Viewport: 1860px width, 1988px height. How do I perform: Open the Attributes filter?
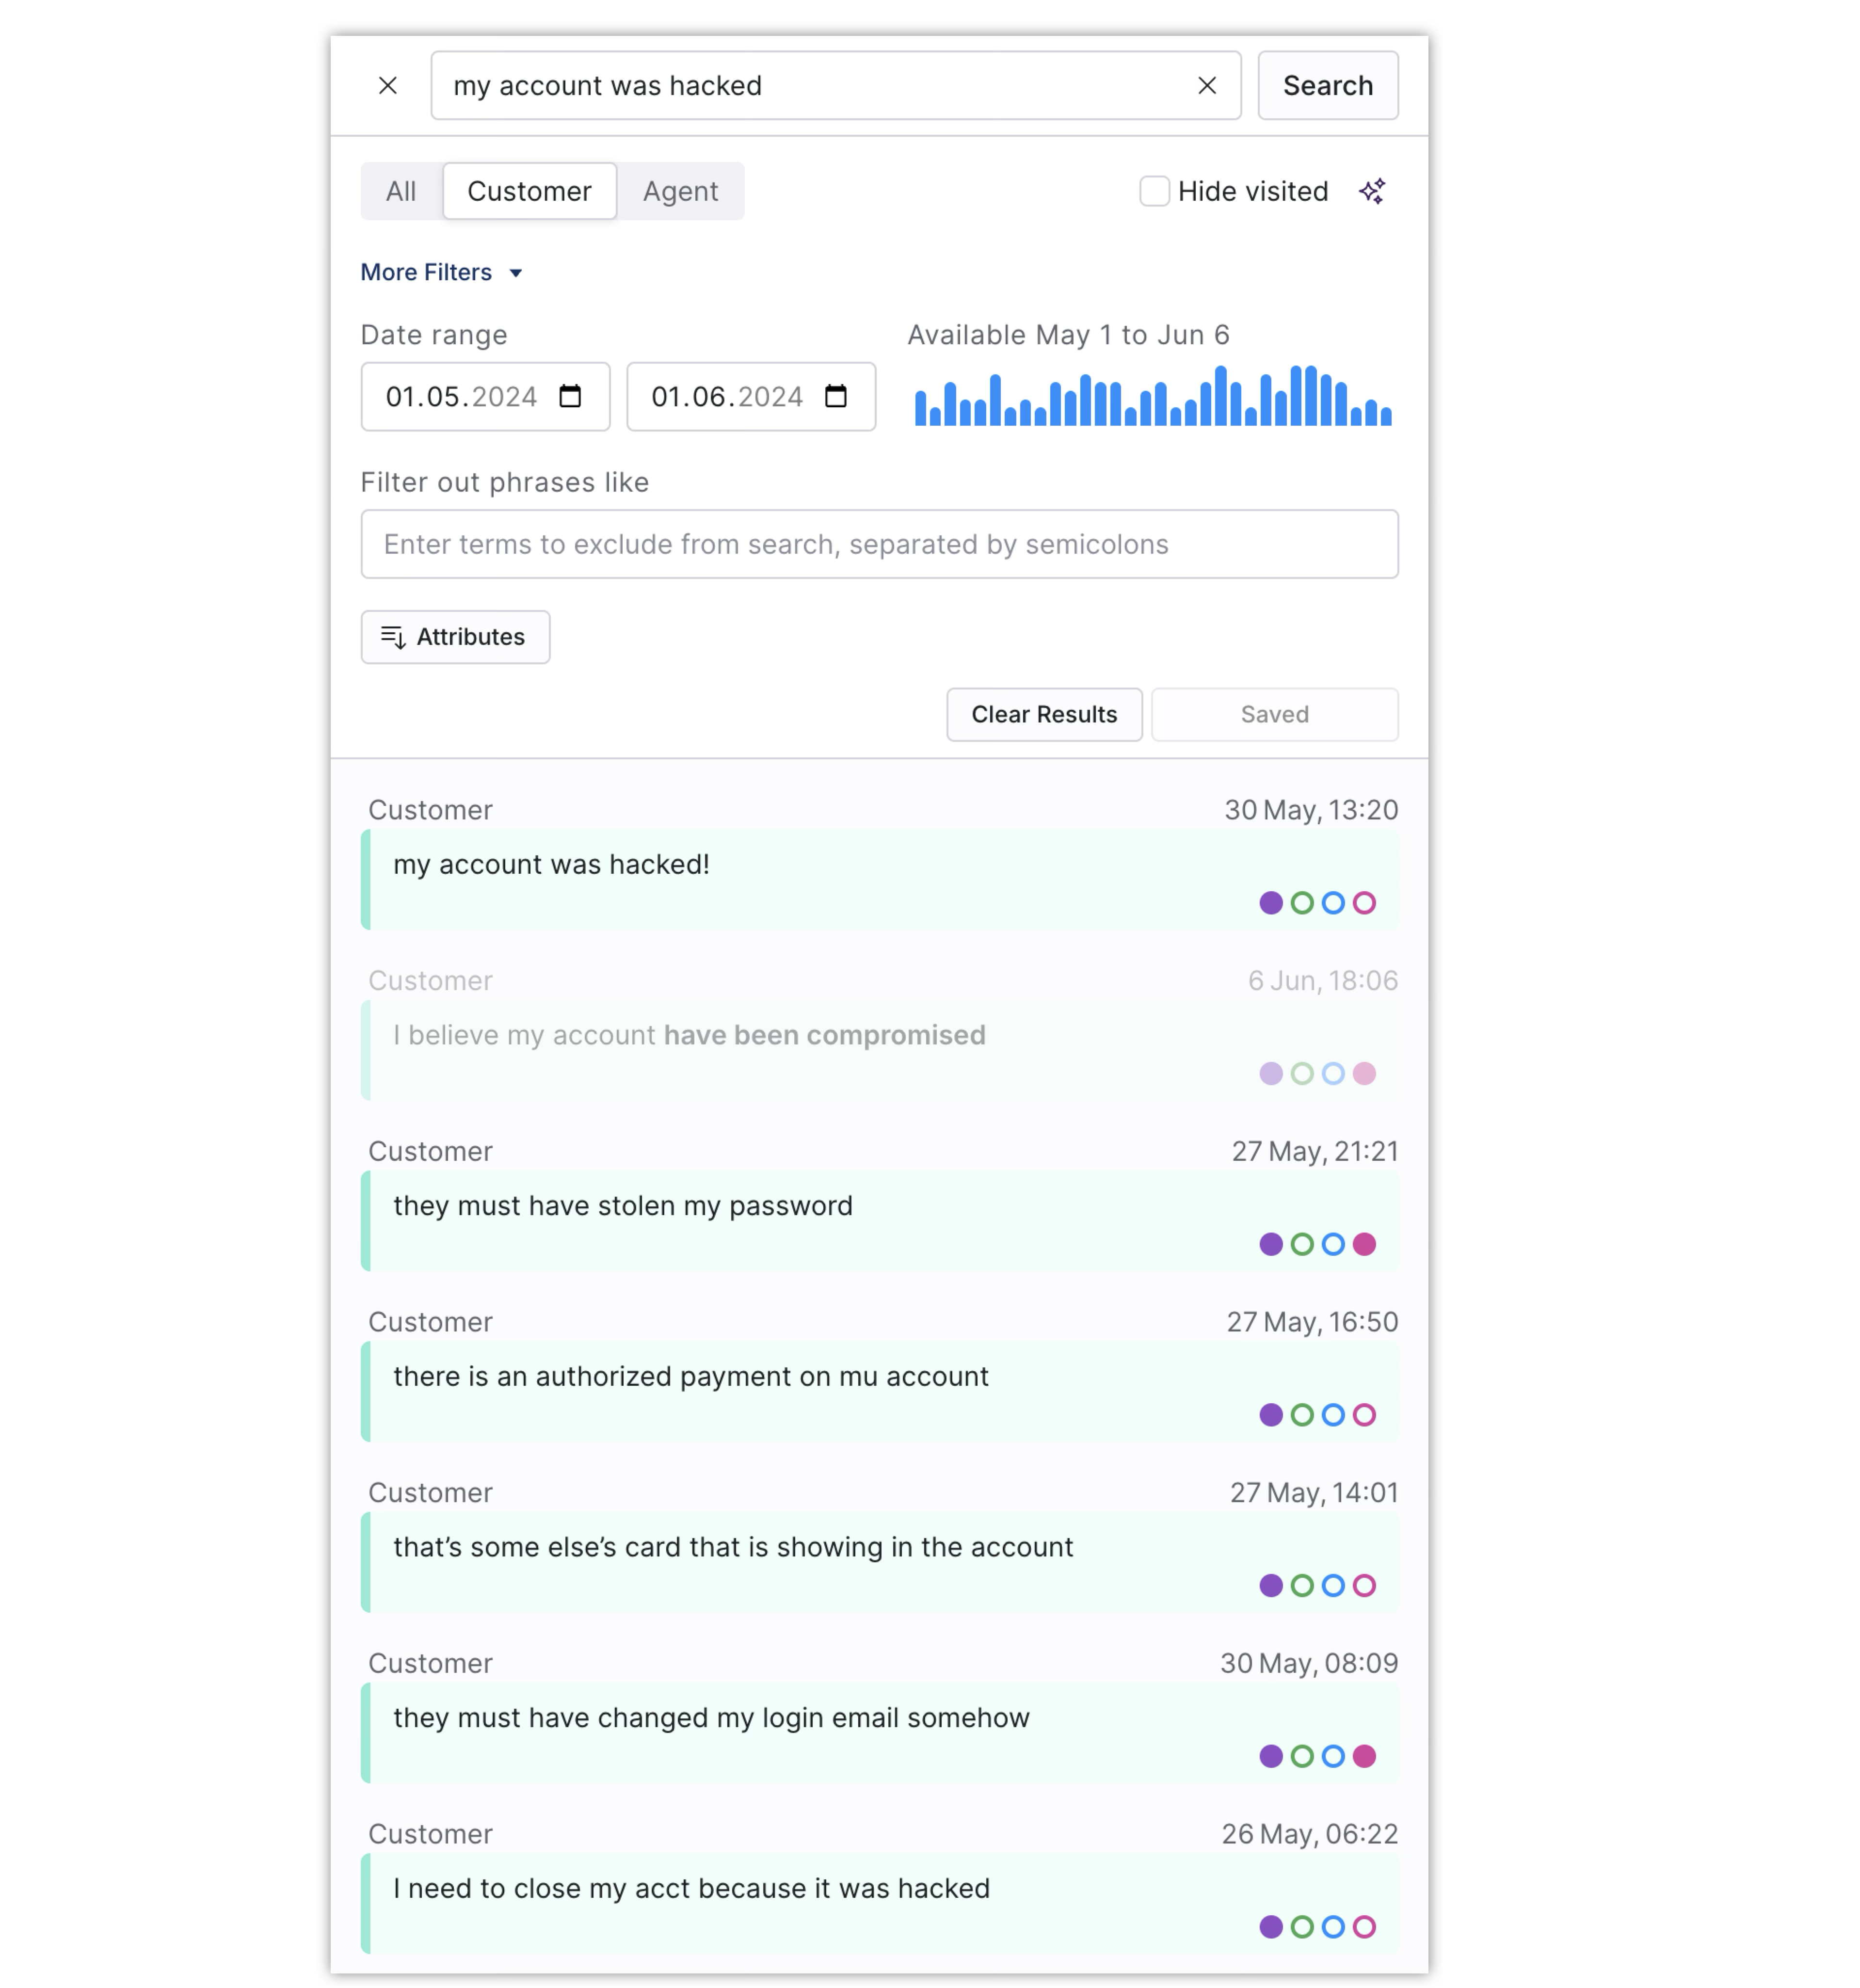click(455, 637)
